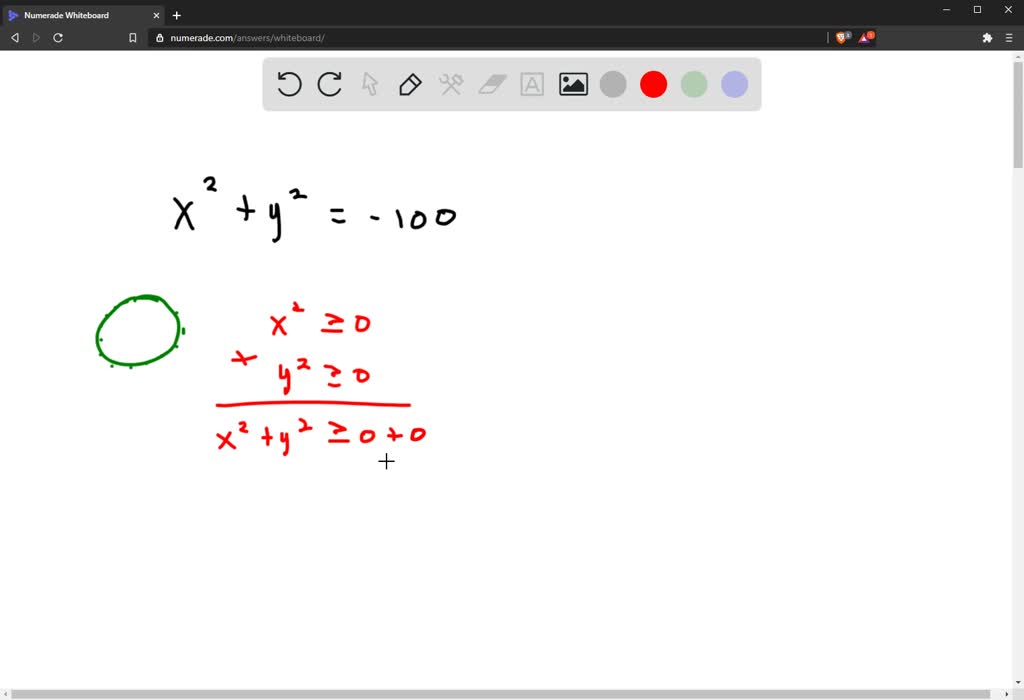Choose the pointer select tool
This screenshot has height=700, width=1024.
[370, 84]
